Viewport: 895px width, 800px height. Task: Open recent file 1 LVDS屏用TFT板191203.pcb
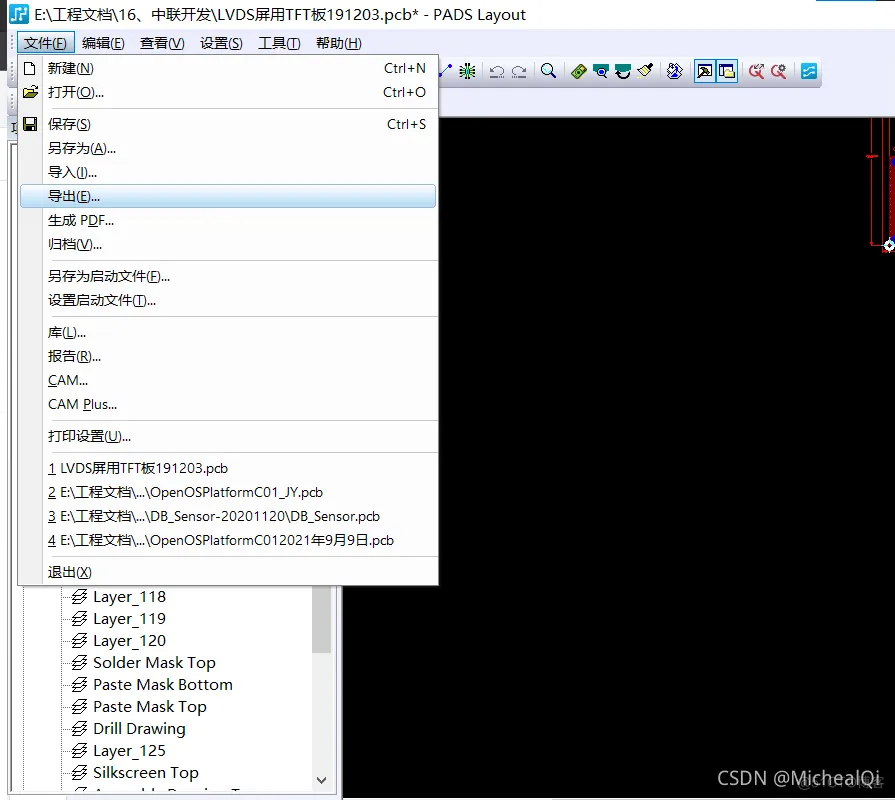coord(228,468)
